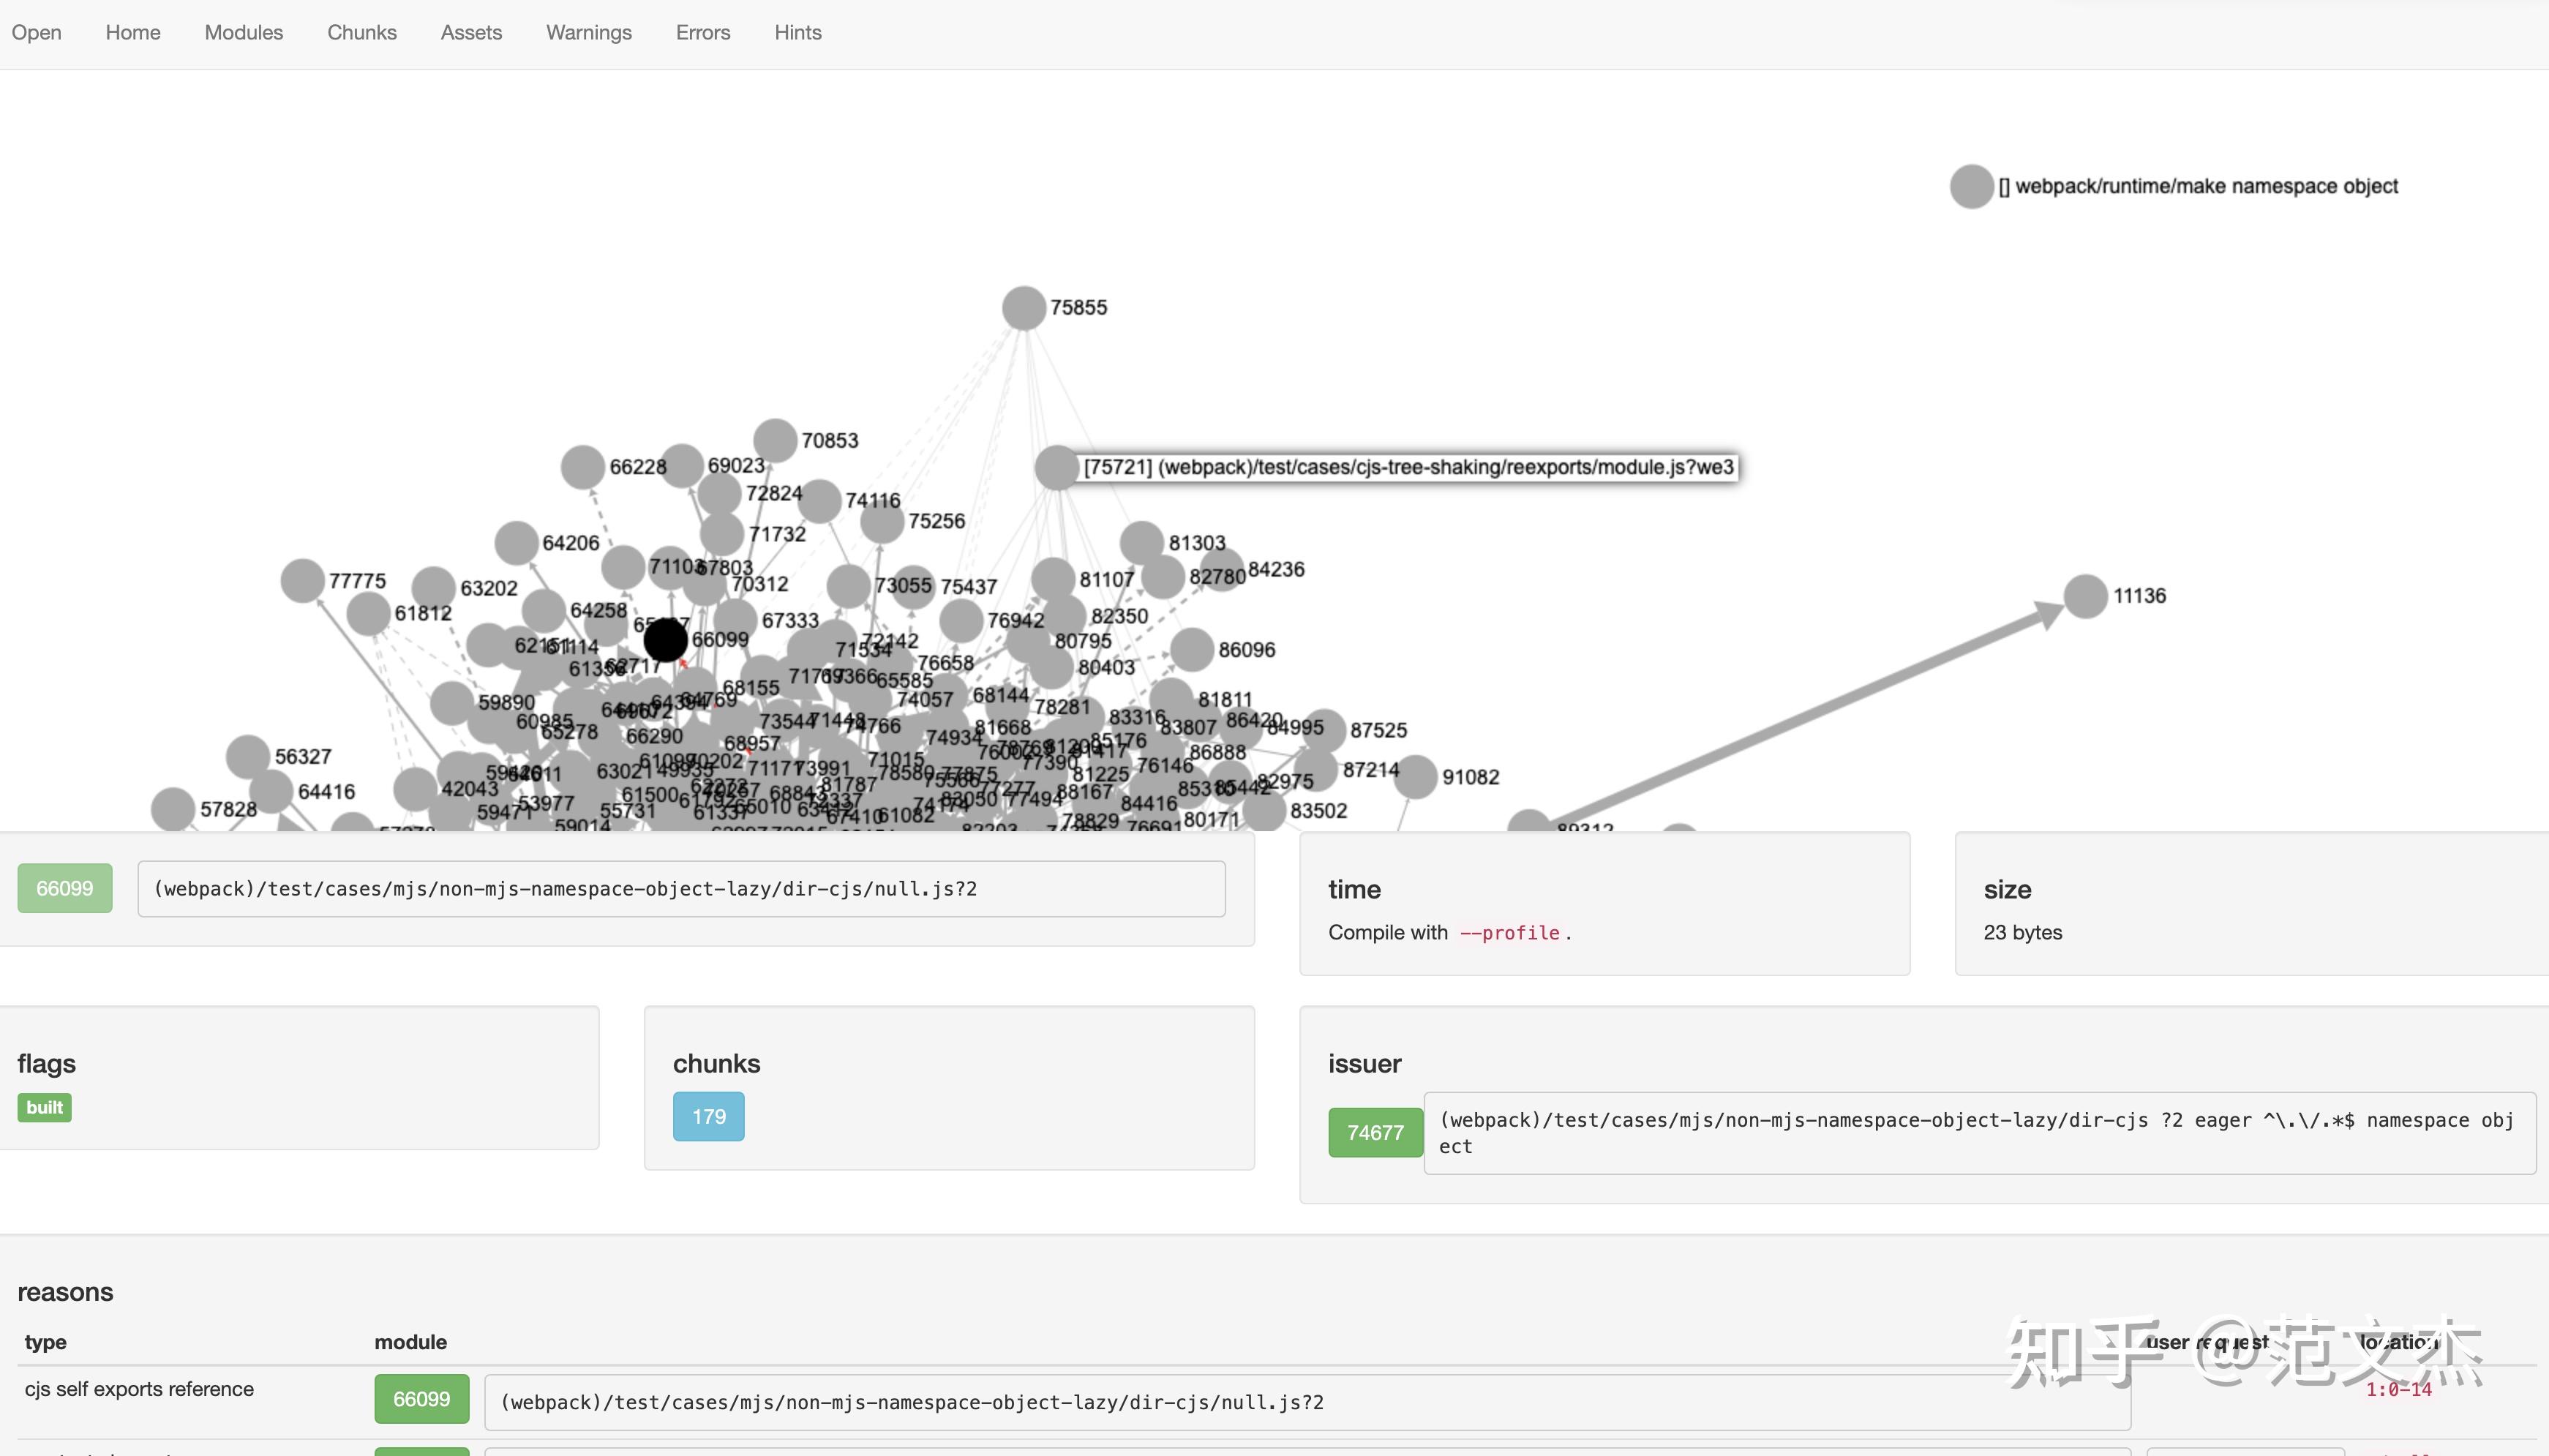Click the null.js?2 module path field
This screenshot has width=2549, height=1456.
[680, 889]
